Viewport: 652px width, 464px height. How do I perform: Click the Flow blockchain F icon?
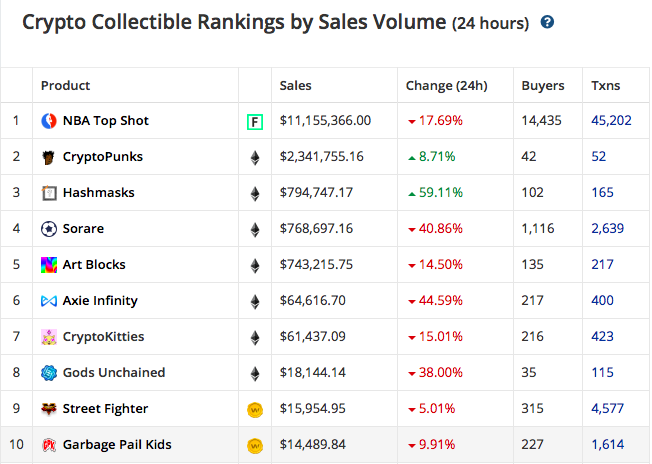[255, 122]
